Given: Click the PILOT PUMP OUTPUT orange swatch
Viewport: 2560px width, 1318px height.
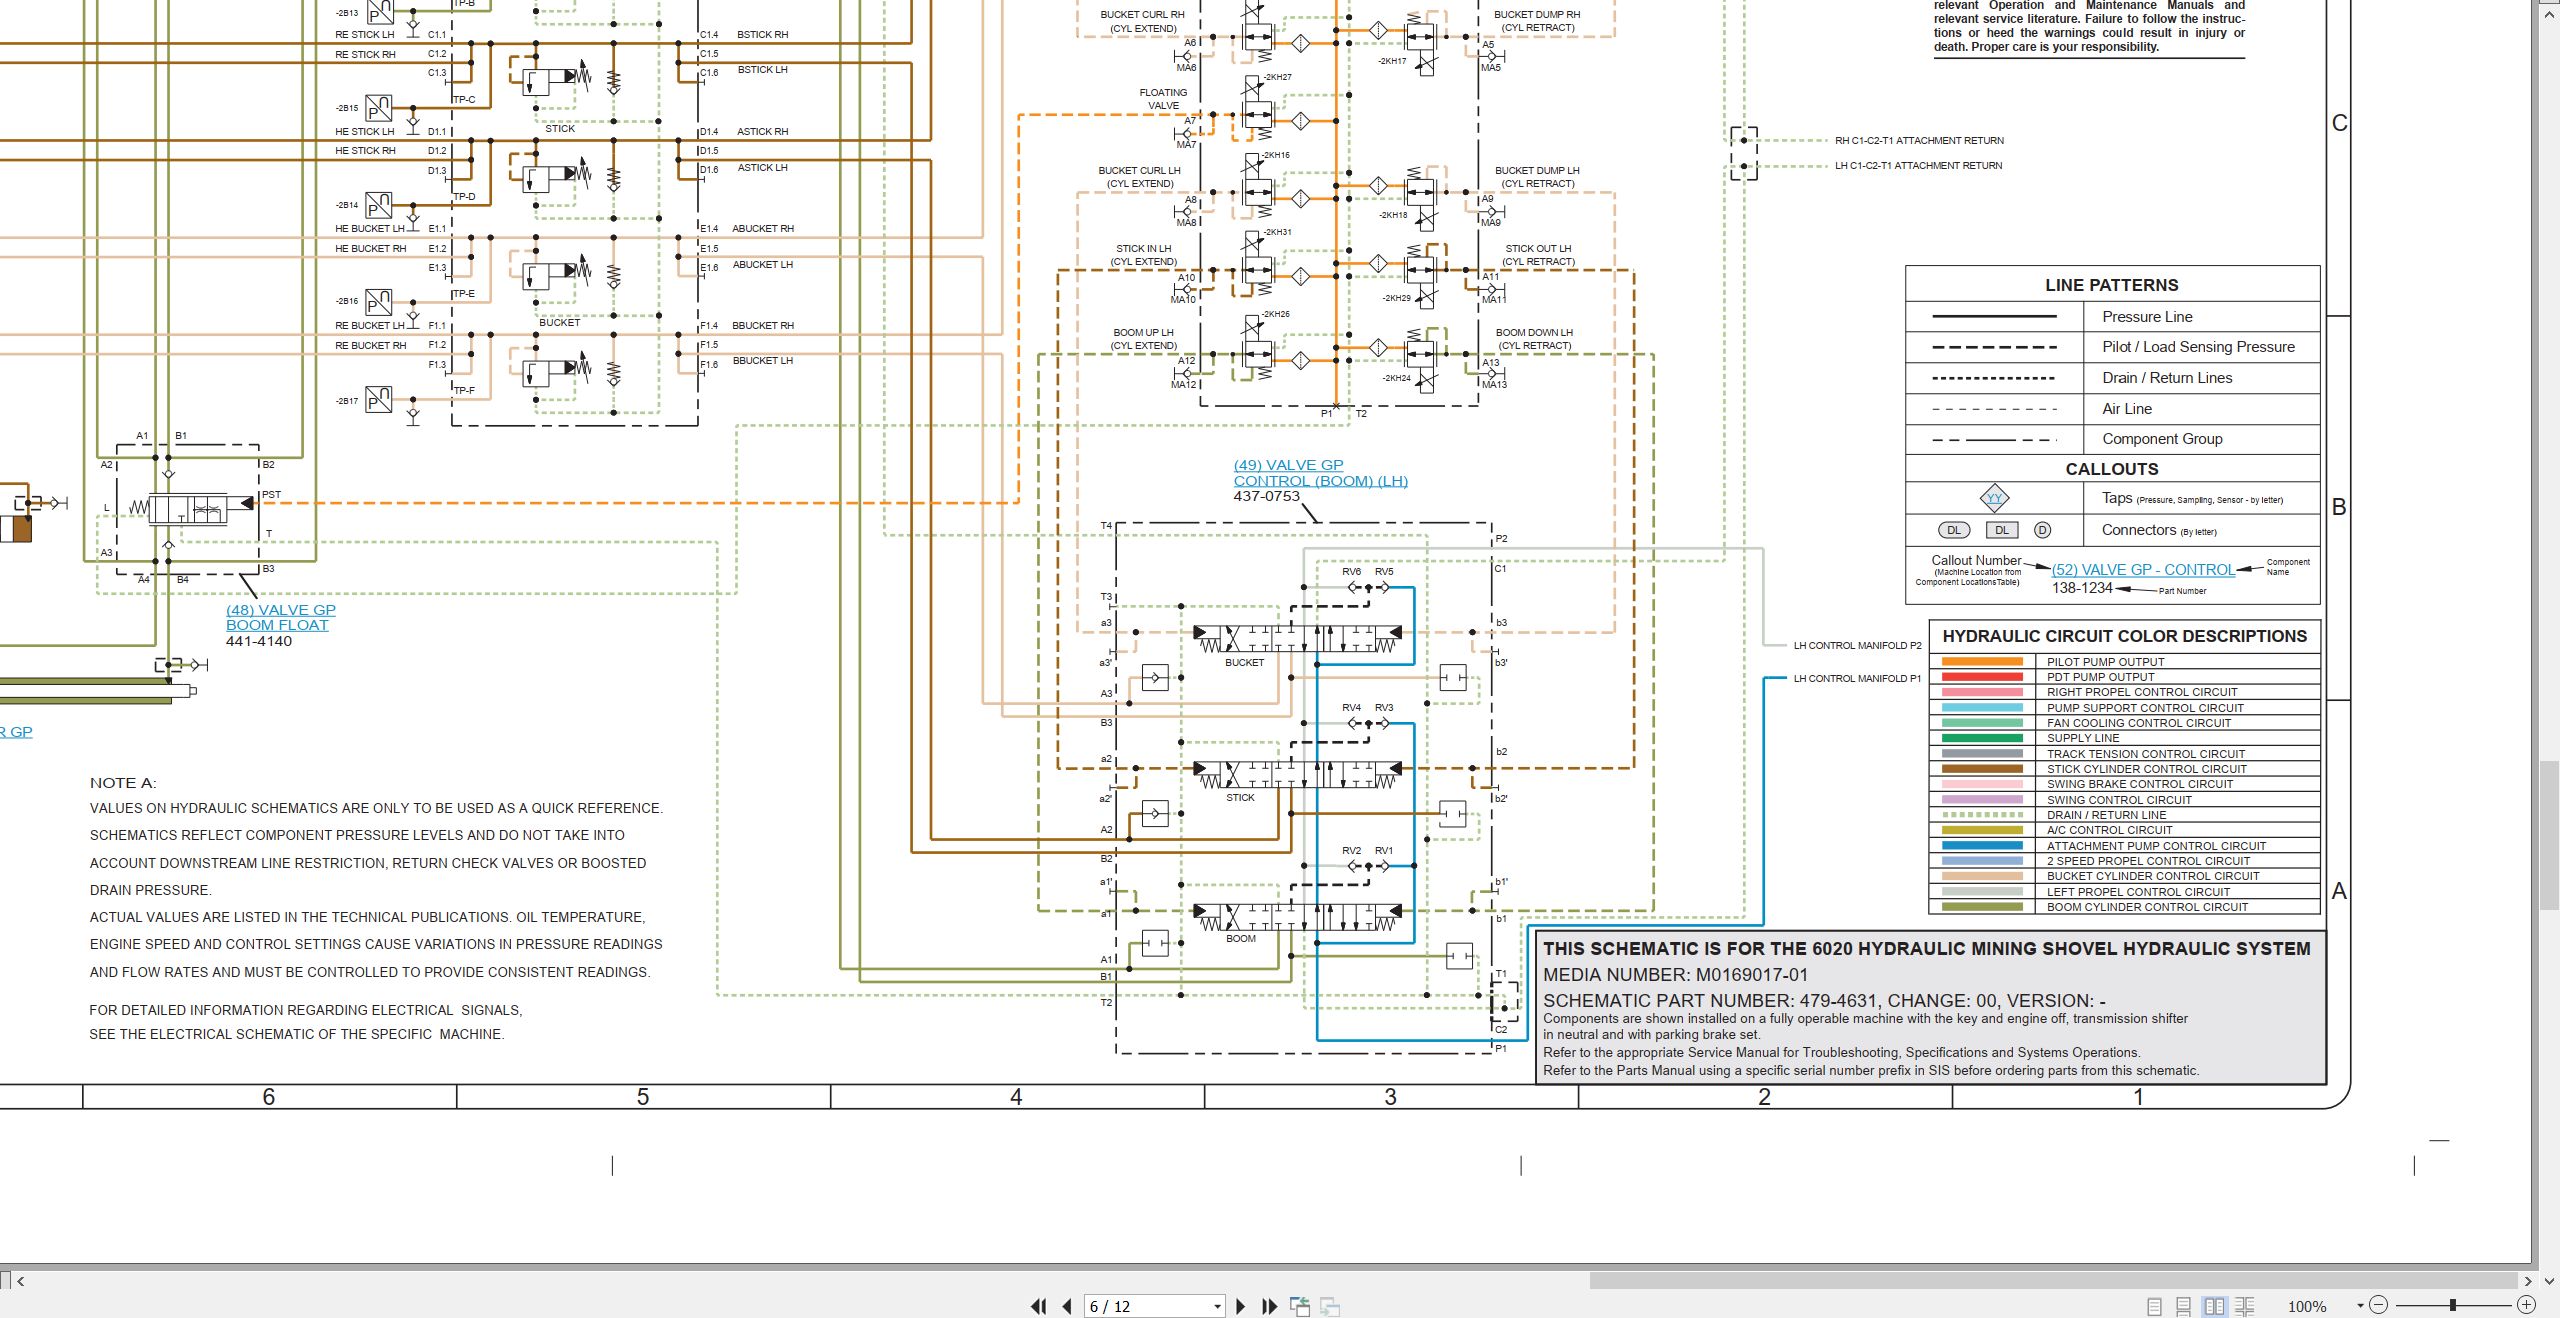Looking at the screenshot, I should 1982,662.
